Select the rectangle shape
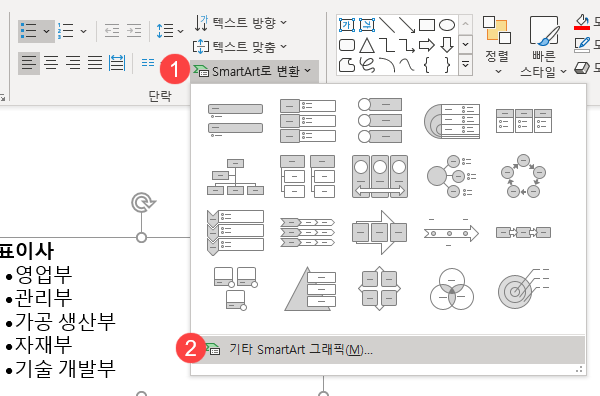600x396 pixels. pyautogui.click(x=427, y=25)
